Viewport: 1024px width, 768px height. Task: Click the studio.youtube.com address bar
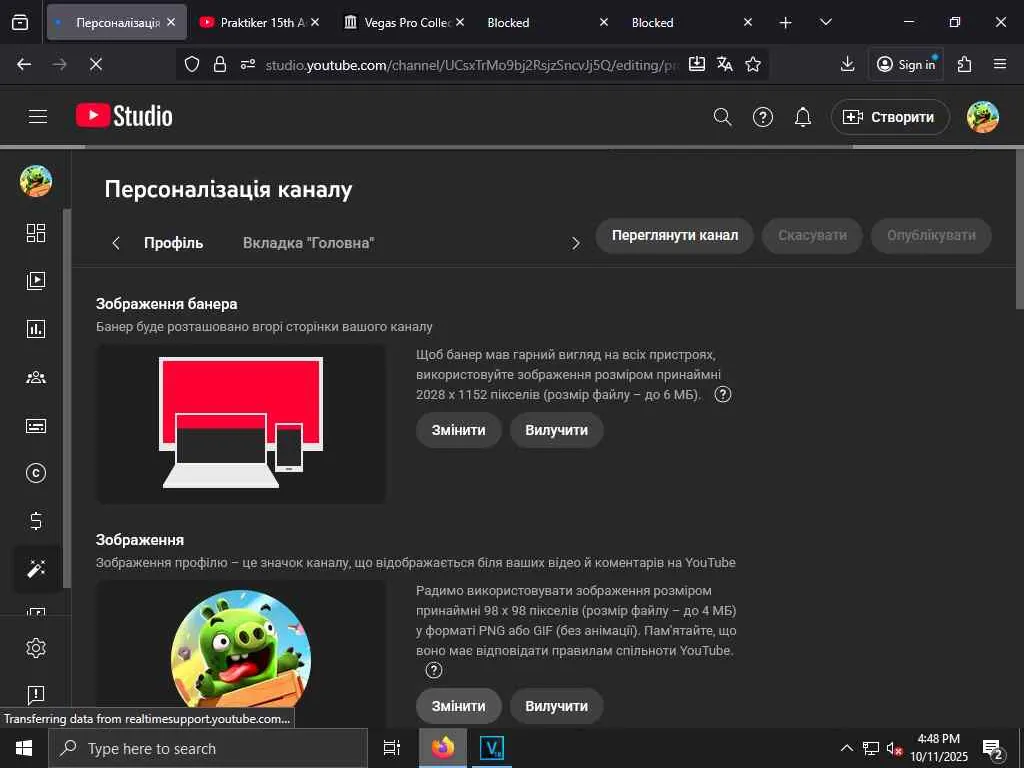[x=472, y=65]
